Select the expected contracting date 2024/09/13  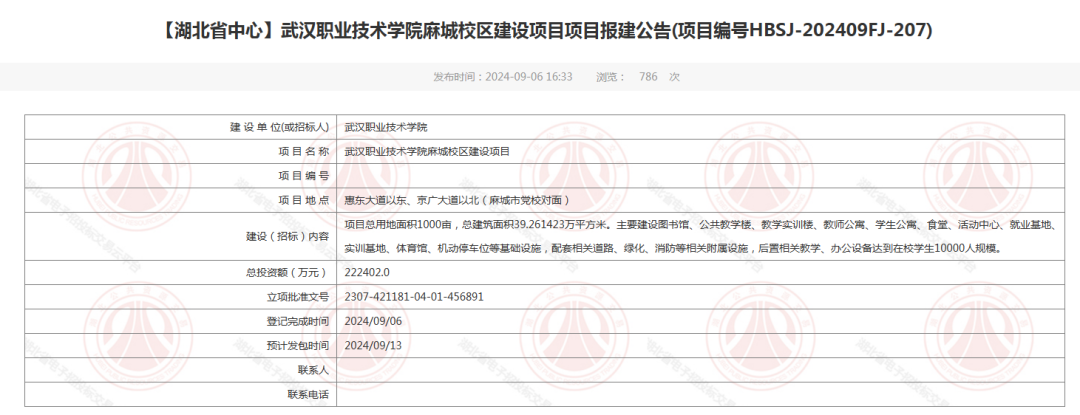373,345
